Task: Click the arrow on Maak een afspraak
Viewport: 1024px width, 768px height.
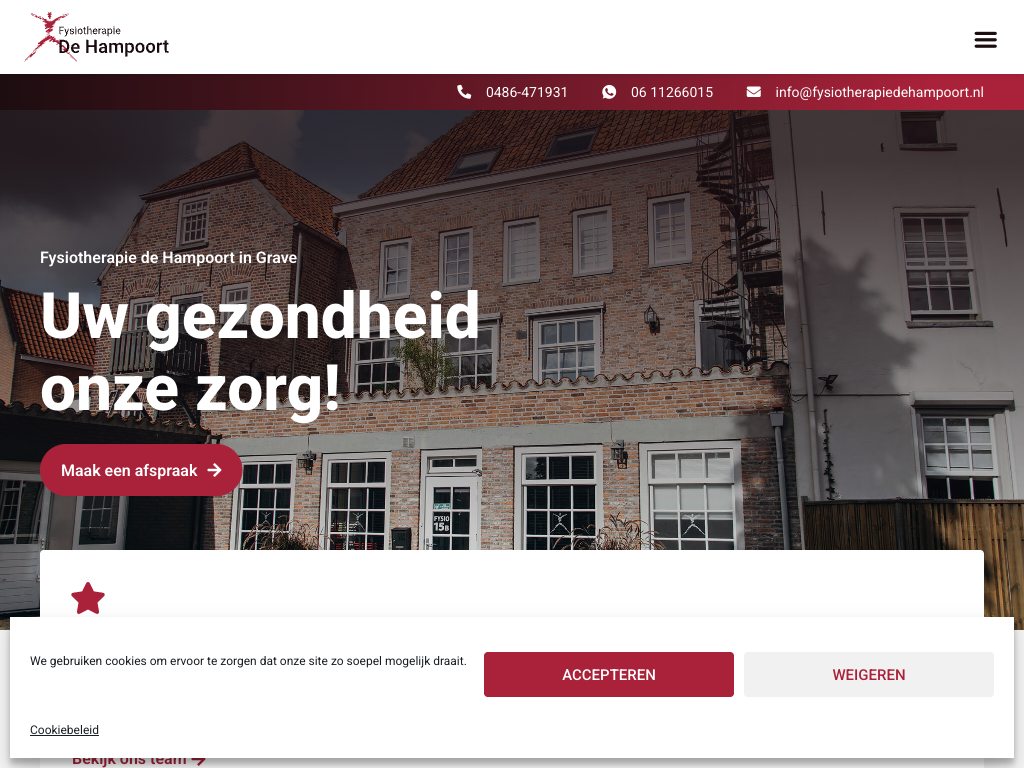Action: click(214, 470)
